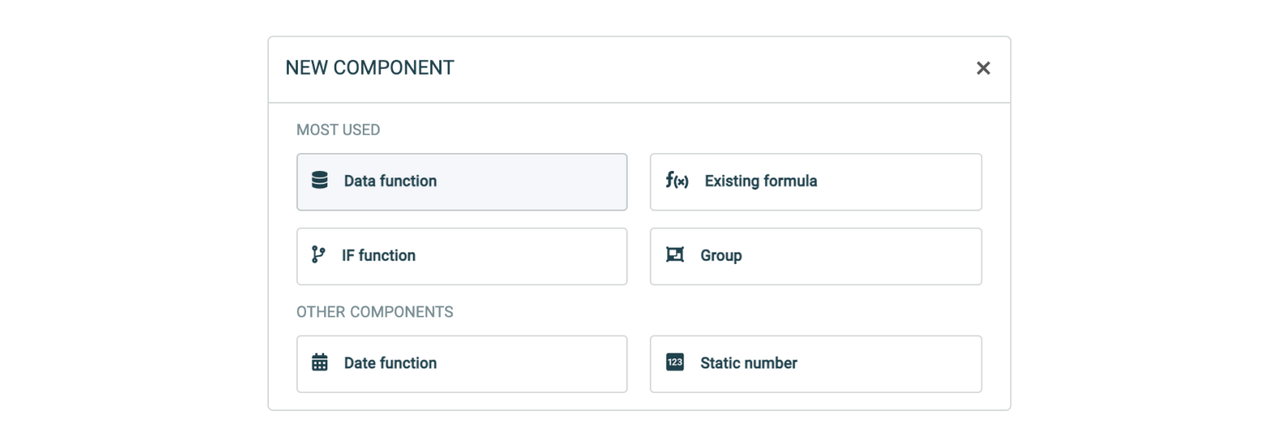Click the calendar icon for Date function
1280x444 pixels.
tap(319, 362)
